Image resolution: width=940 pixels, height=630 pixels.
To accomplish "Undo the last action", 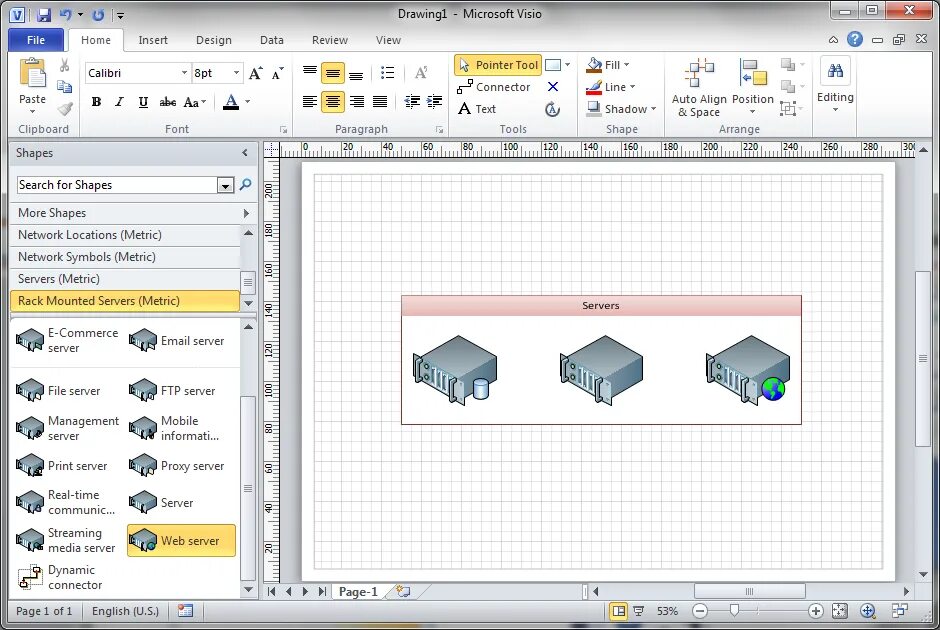I will pos(66,15).
